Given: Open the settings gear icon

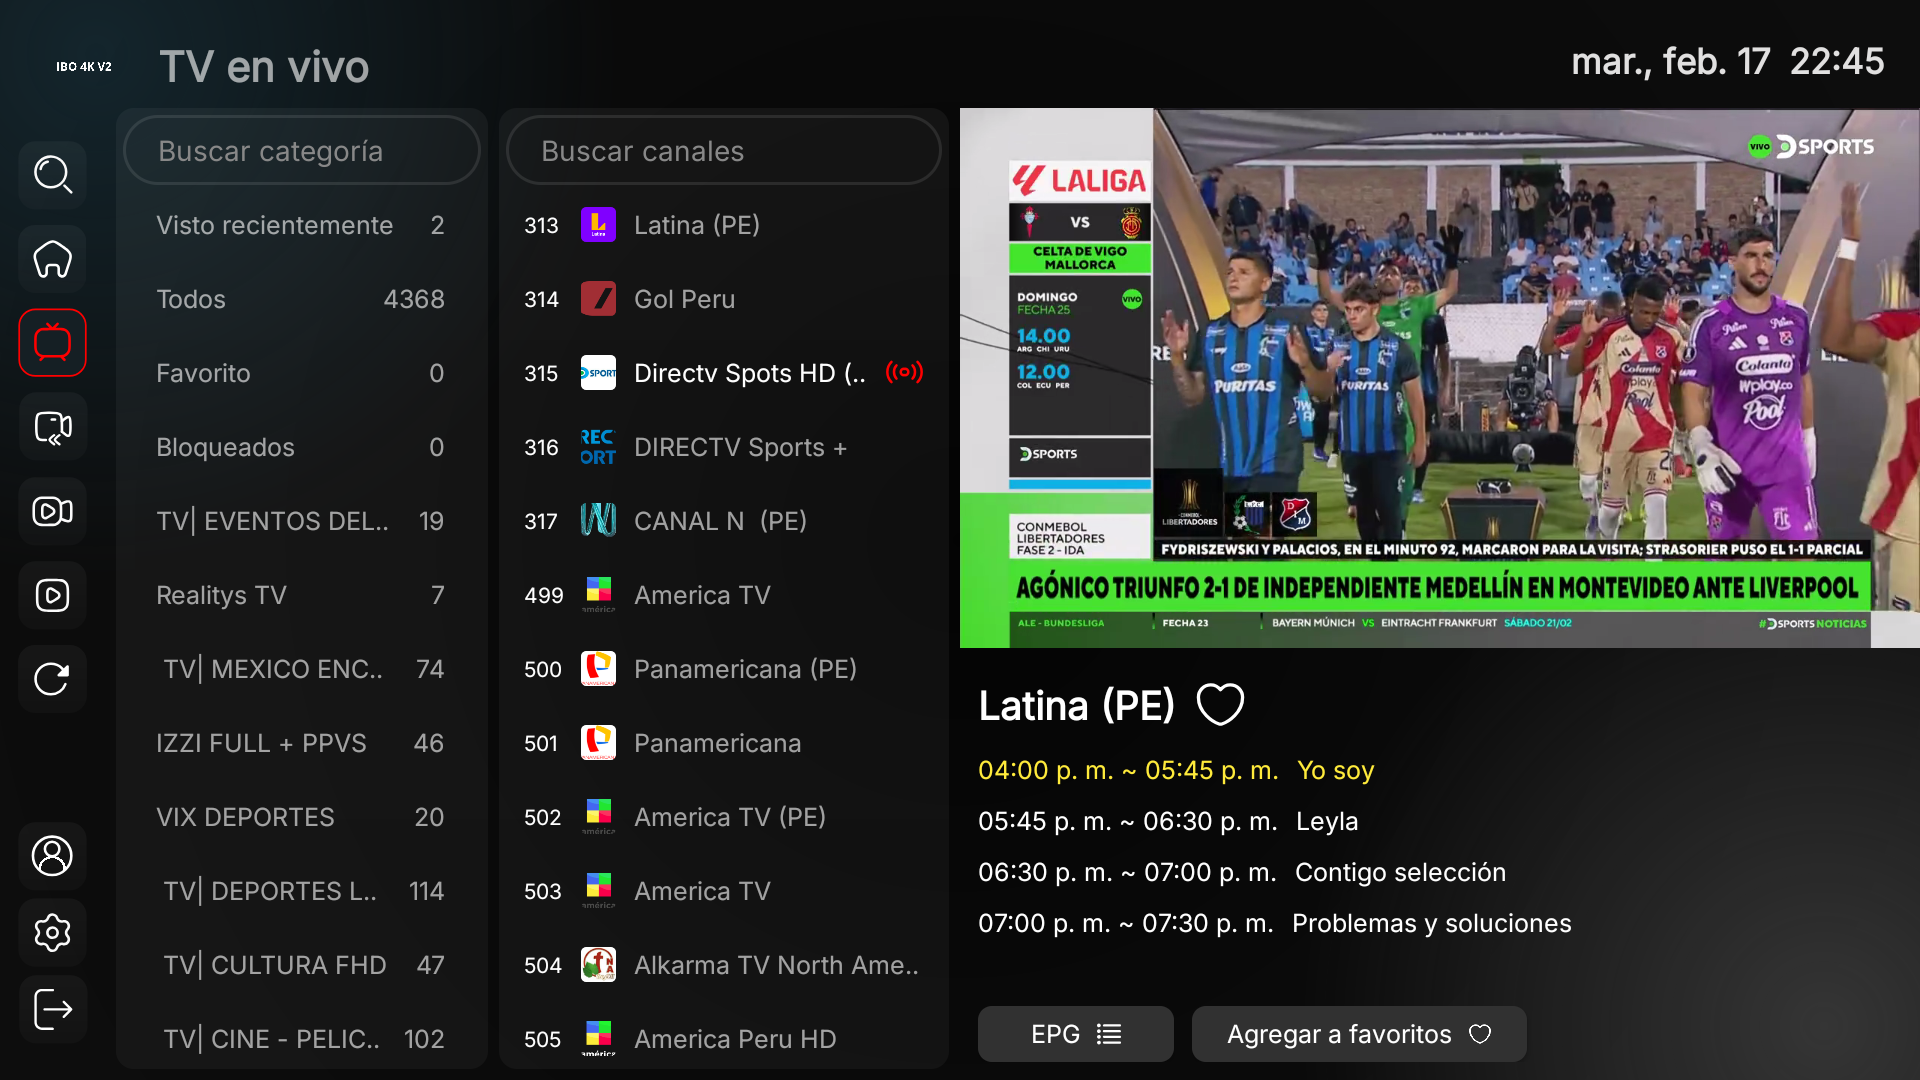Looking at the screenshot, I should (x=52, y=932).
